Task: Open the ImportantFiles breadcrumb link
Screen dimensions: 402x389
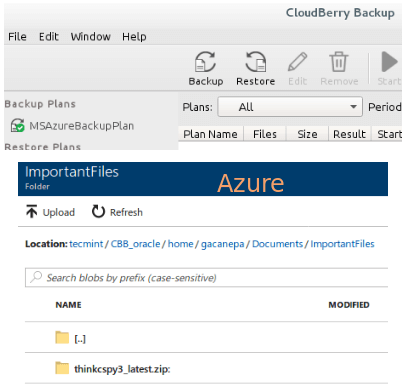Action: (x=342, y=244)
